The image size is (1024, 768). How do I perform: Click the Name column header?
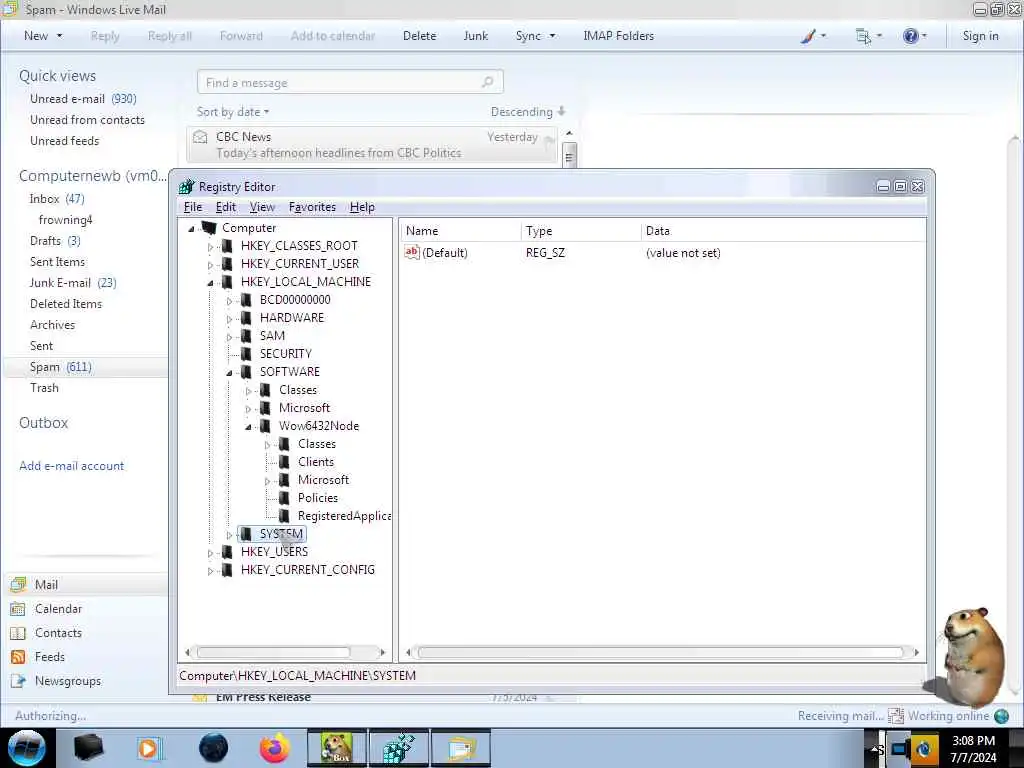(460, 231)
